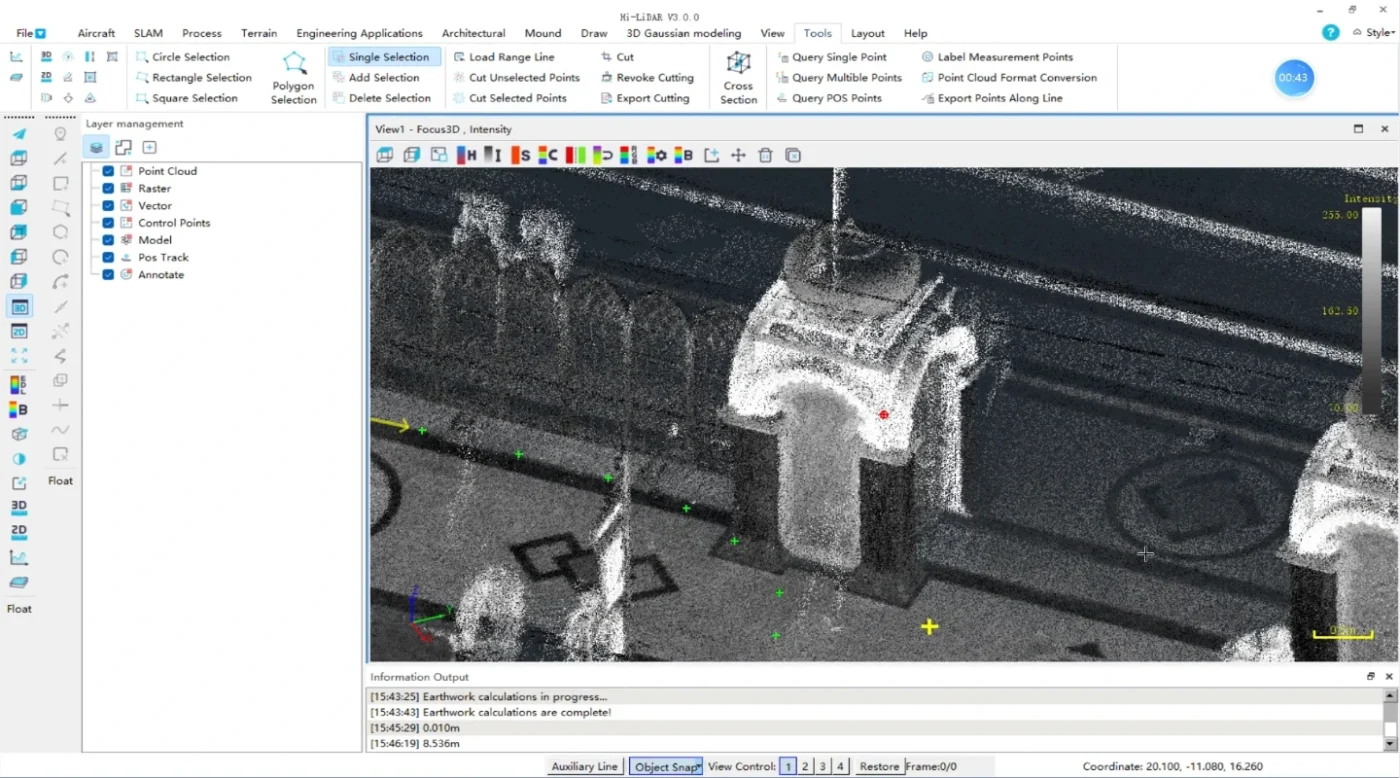The image size is (1400, 778).
Task: Click the red point on the structure
Action: [x=884, y=414]
